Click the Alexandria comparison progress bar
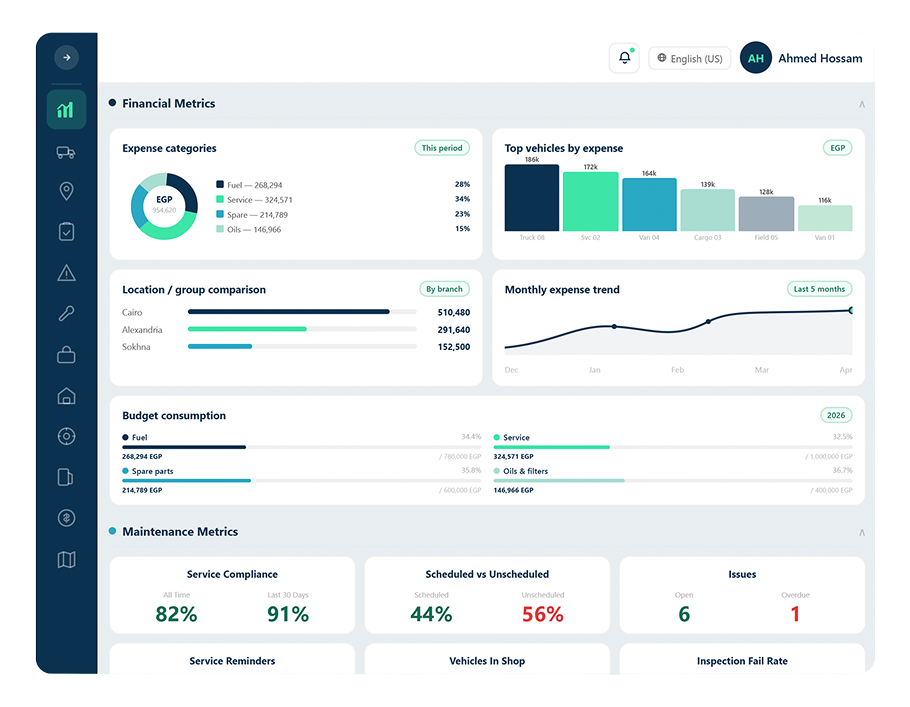This screenshot has height=707, width=910. [x=302, y=329]
